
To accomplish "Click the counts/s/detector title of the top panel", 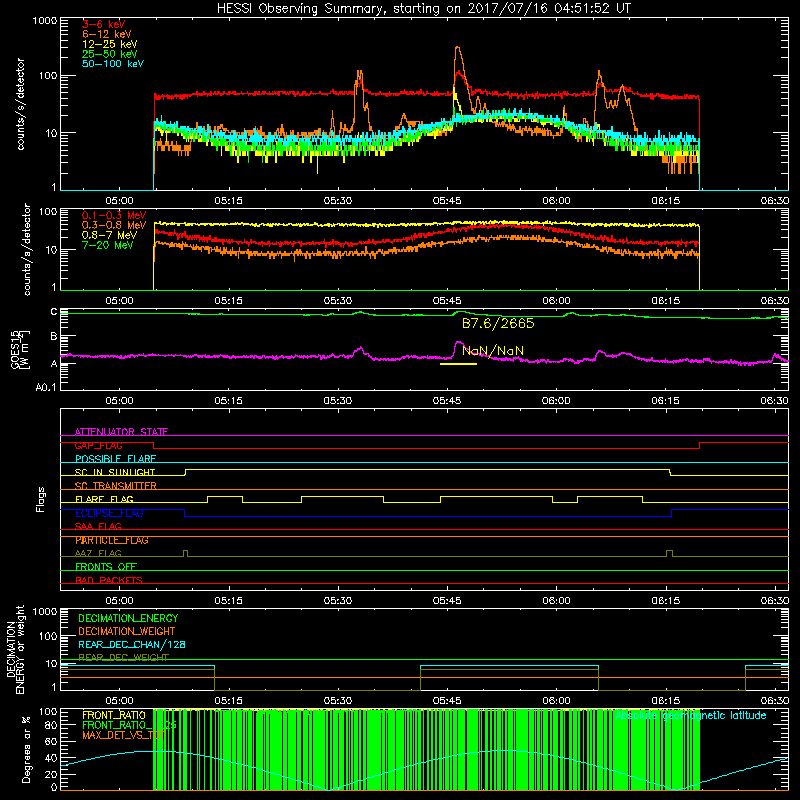I will (x=20, y=104).
